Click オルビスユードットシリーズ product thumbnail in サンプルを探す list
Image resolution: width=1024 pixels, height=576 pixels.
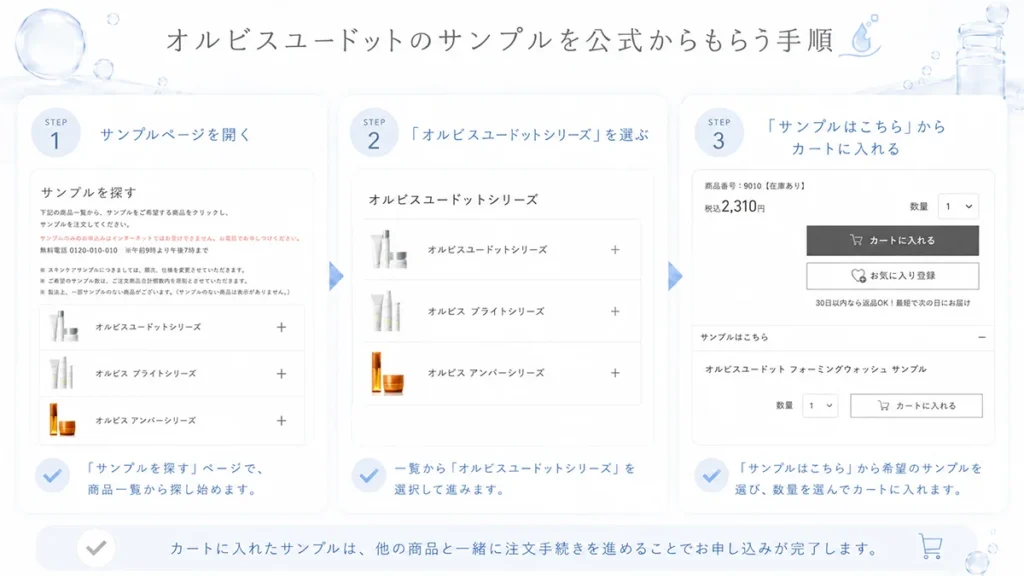pos(63,327)
